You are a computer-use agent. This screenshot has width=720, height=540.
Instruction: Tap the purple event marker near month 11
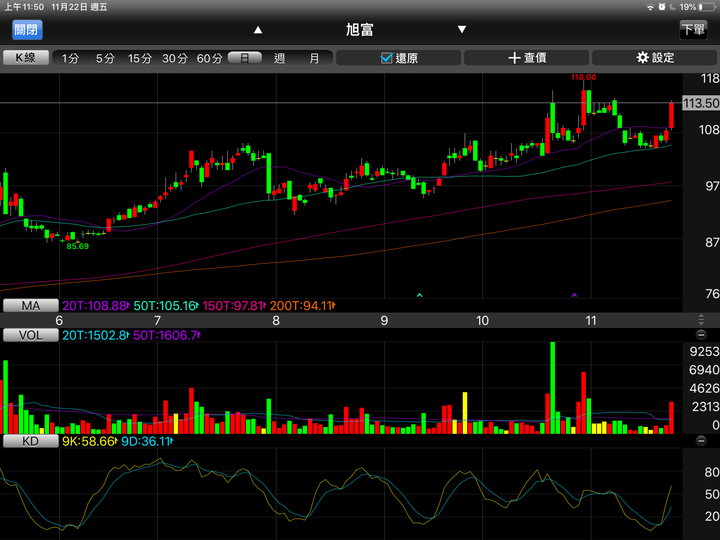(x=574, y=295)
